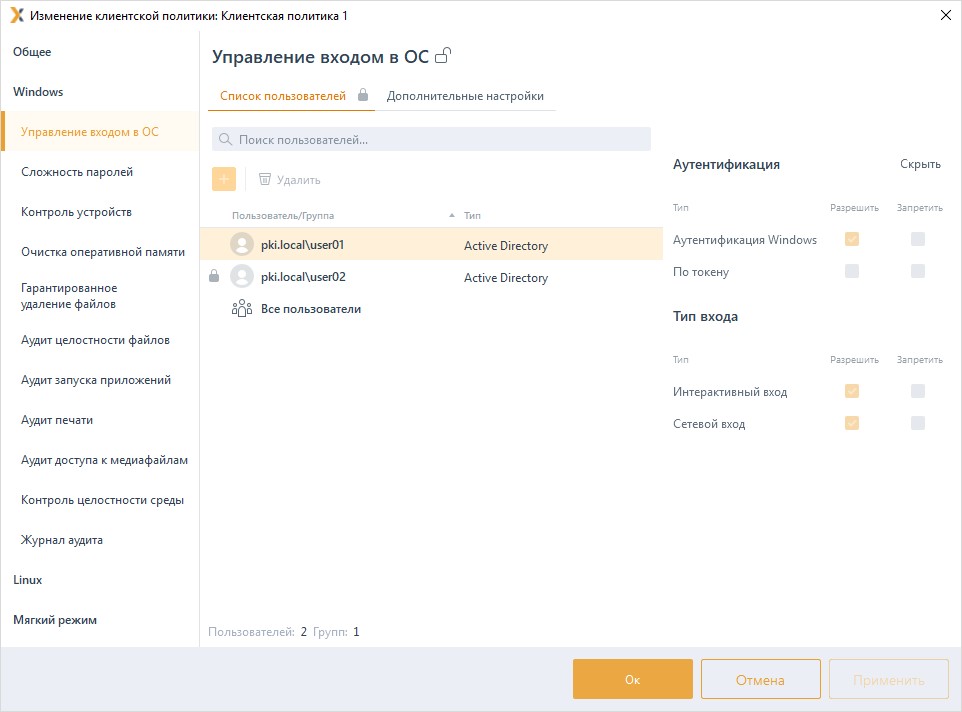This screenshot has height=712, width=962.
Task: Click the magnifier icon in the user search box
Action: click(x=226, y=140)
